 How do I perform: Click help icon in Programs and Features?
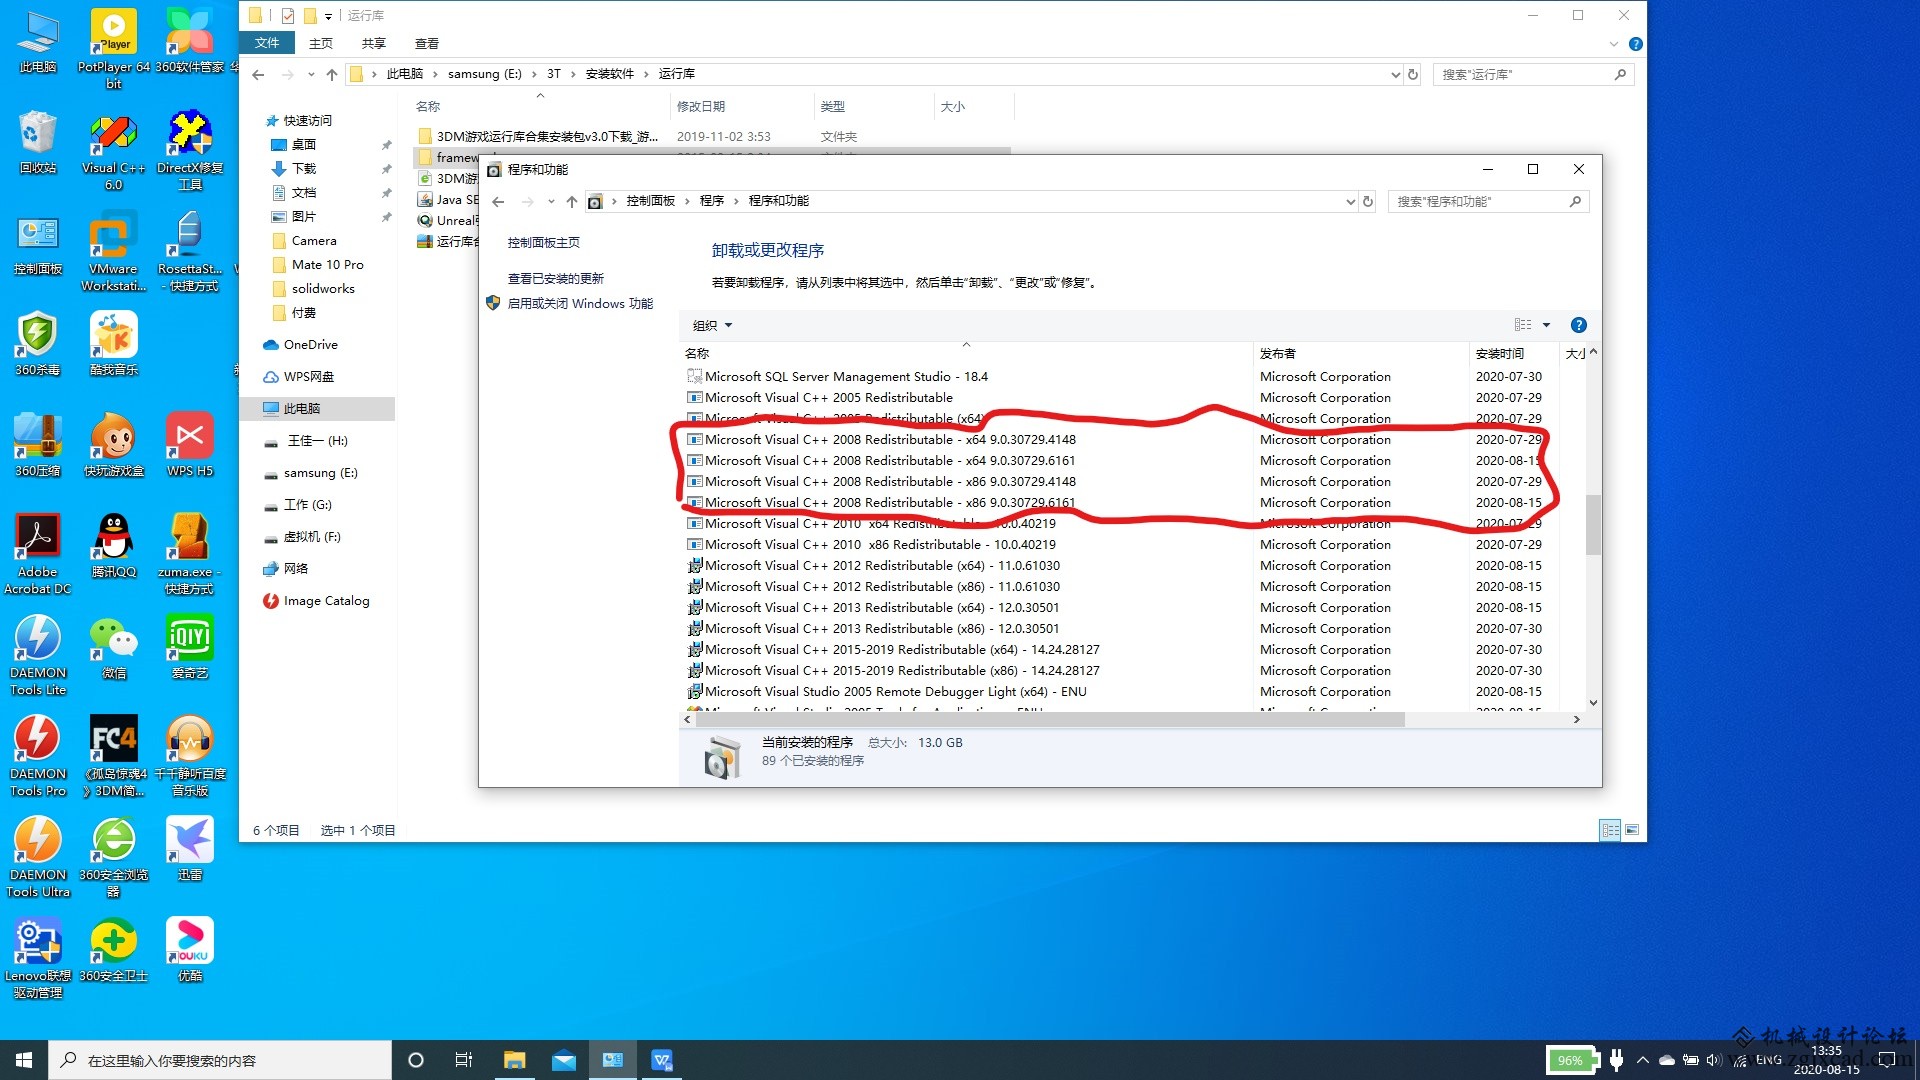1578,325
